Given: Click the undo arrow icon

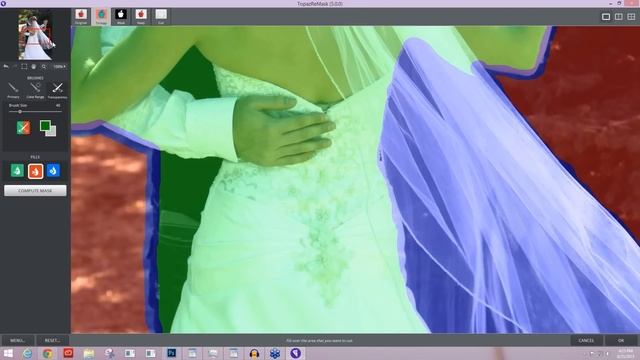Looking at the screenshot, I should click(6, 67).
